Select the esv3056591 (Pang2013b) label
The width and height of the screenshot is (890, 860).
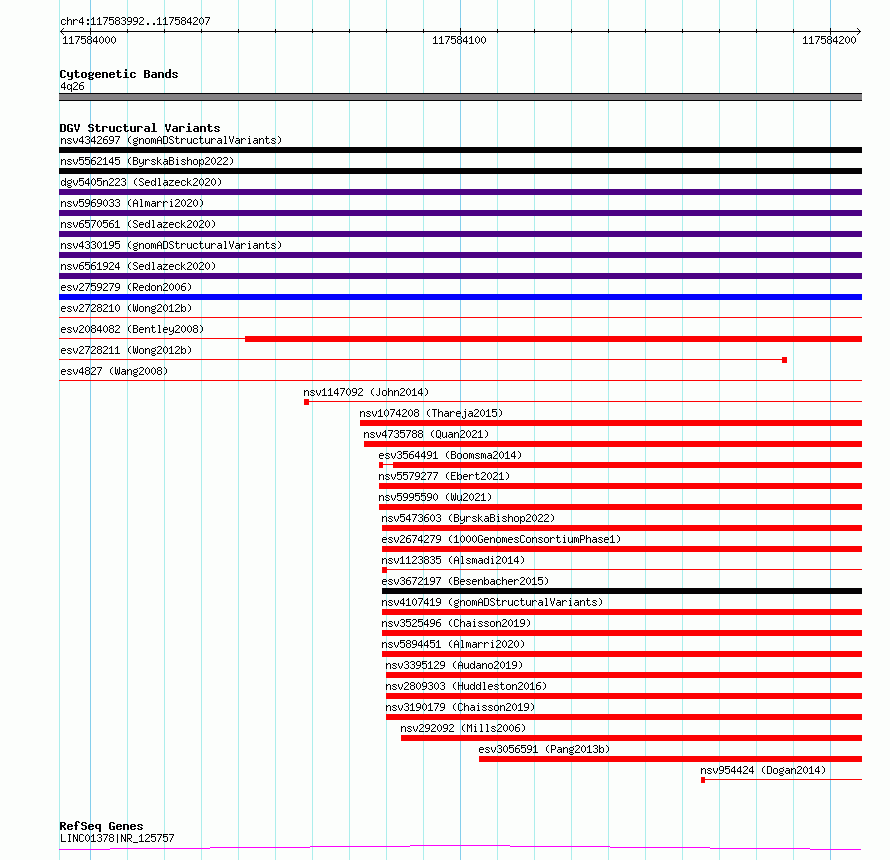(x=544, y=749)
